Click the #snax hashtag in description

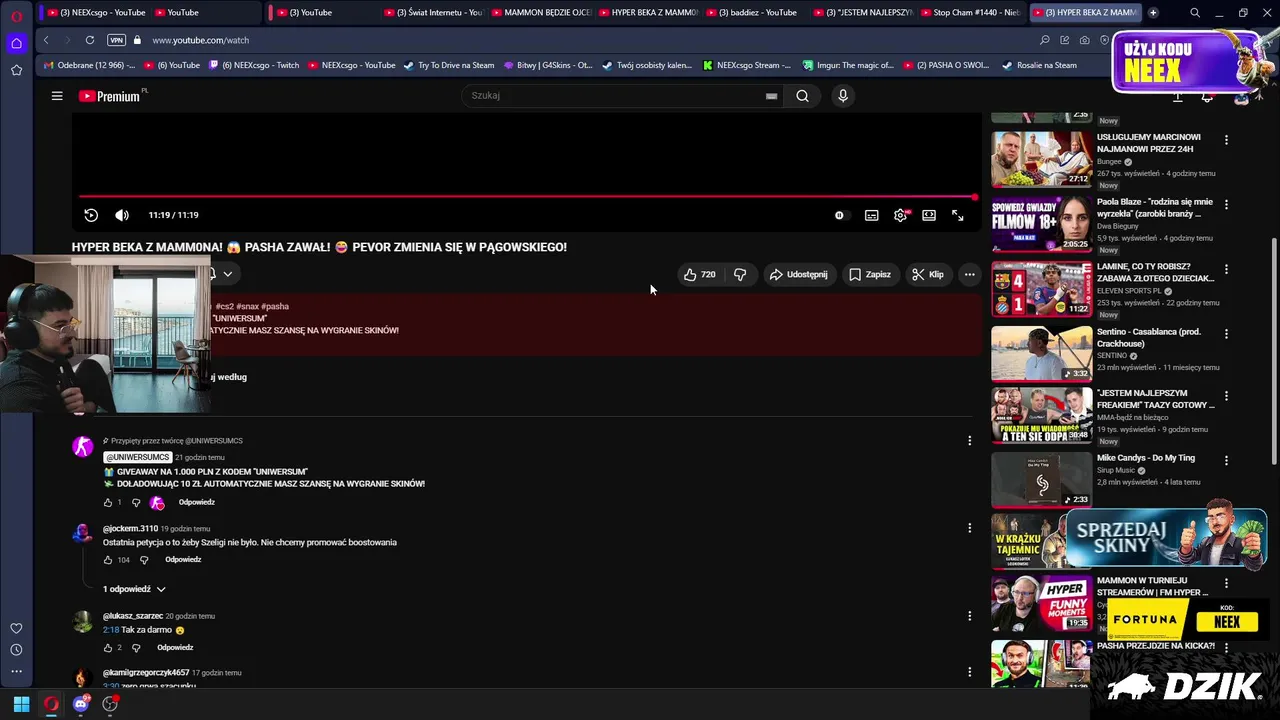click(x=247, y=306)
